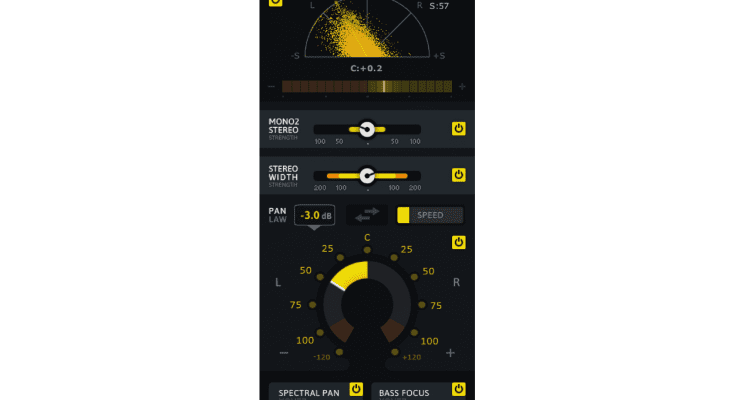
Task: Click the vectorscope power icon at top
Action: pyautogui.click(x=275, y=2)
